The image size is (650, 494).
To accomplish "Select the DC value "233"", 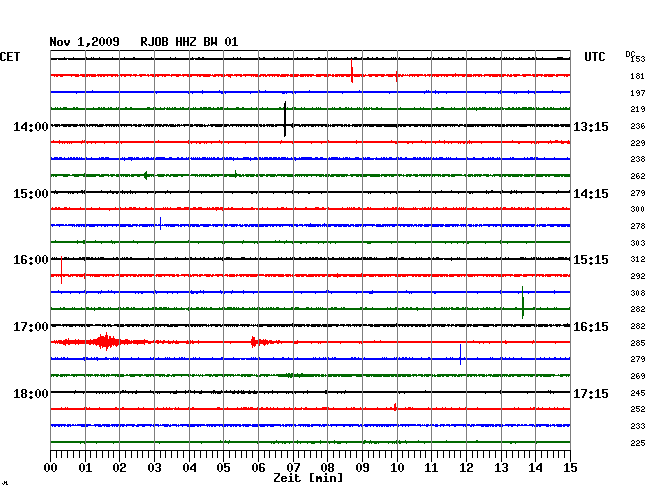I will coord(638,426).
